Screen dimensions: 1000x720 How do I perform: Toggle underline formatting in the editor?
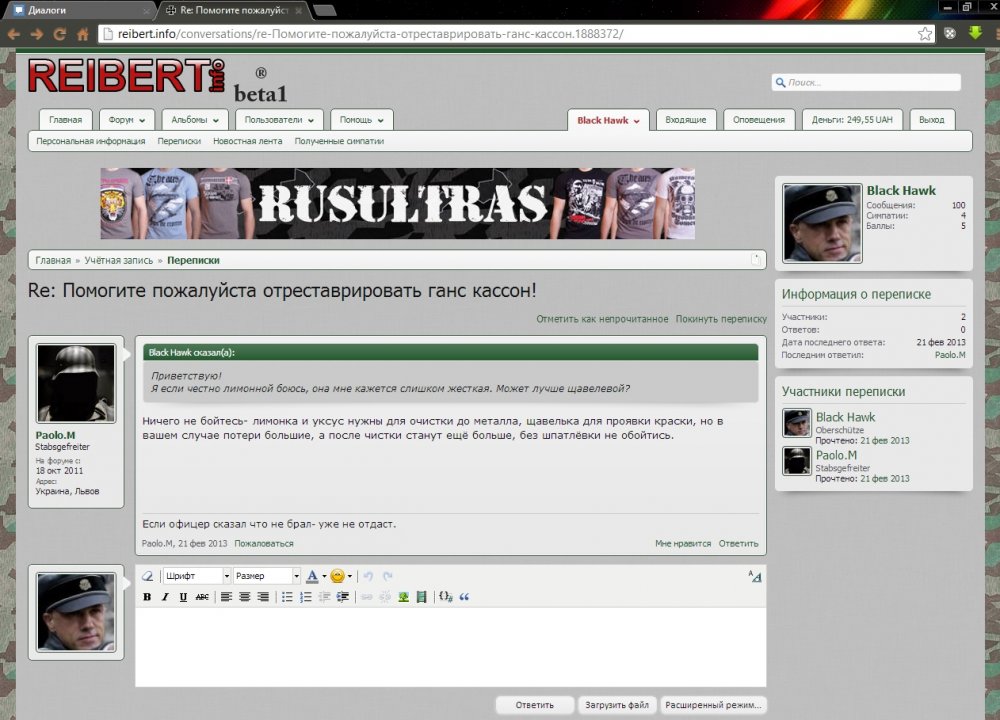pos(183,597)
